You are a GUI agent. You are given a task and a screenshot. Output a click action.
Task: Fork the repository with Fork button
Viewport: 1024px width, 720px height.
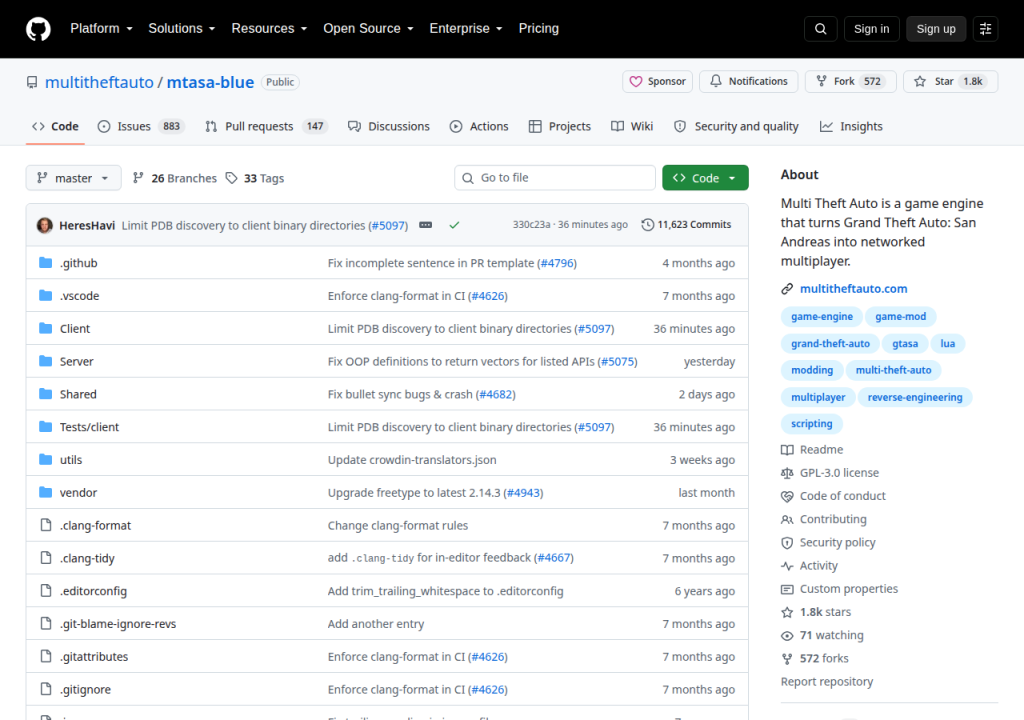point(851,82)
